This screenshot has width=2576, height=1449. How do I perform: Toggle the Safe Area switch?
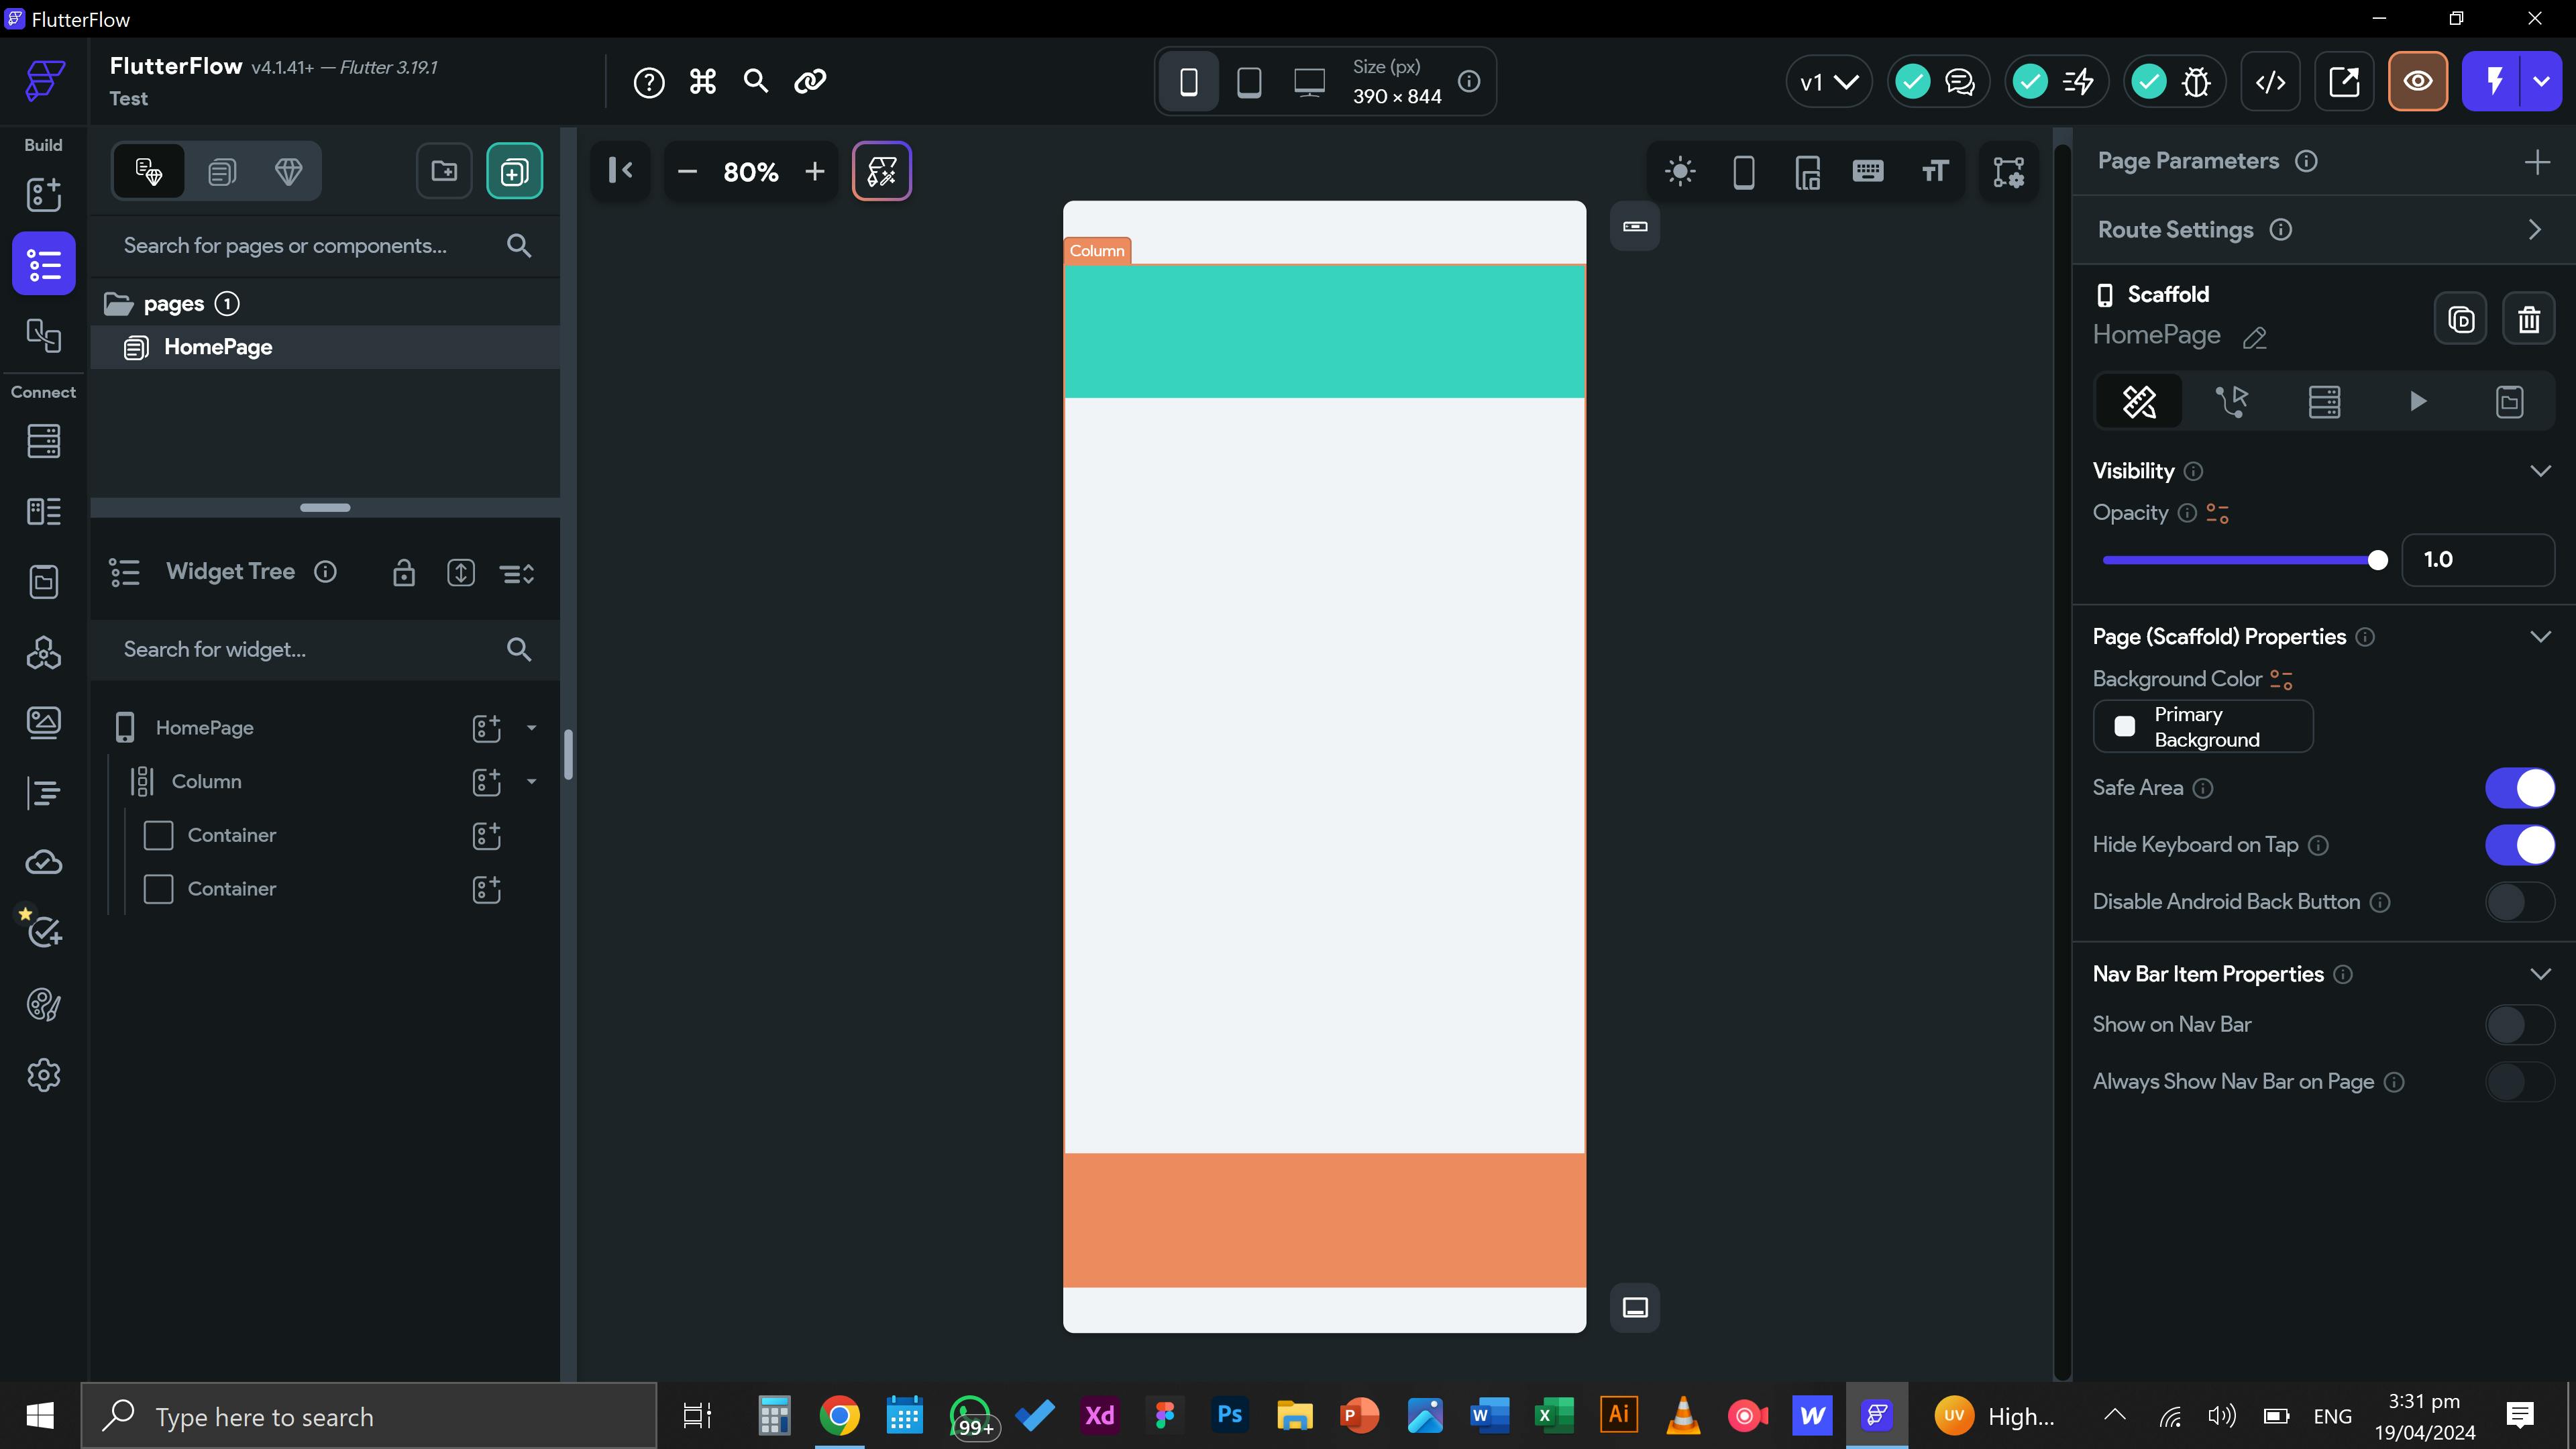[2519, 788]
